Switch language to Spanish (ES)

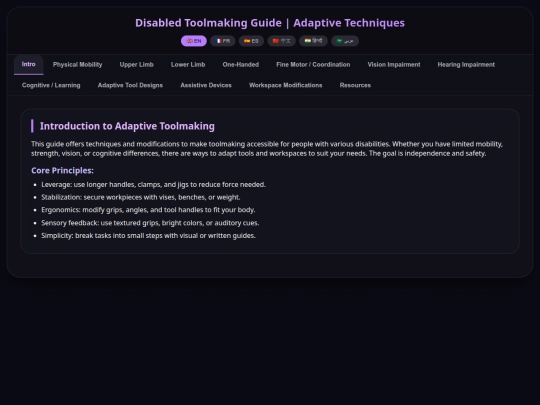coord(251,41)
